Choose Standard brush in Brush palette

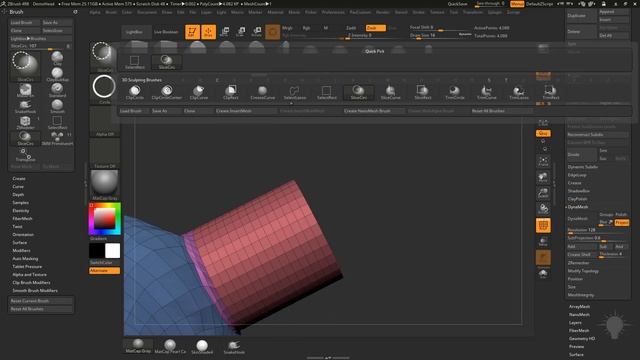pos(57,90)
